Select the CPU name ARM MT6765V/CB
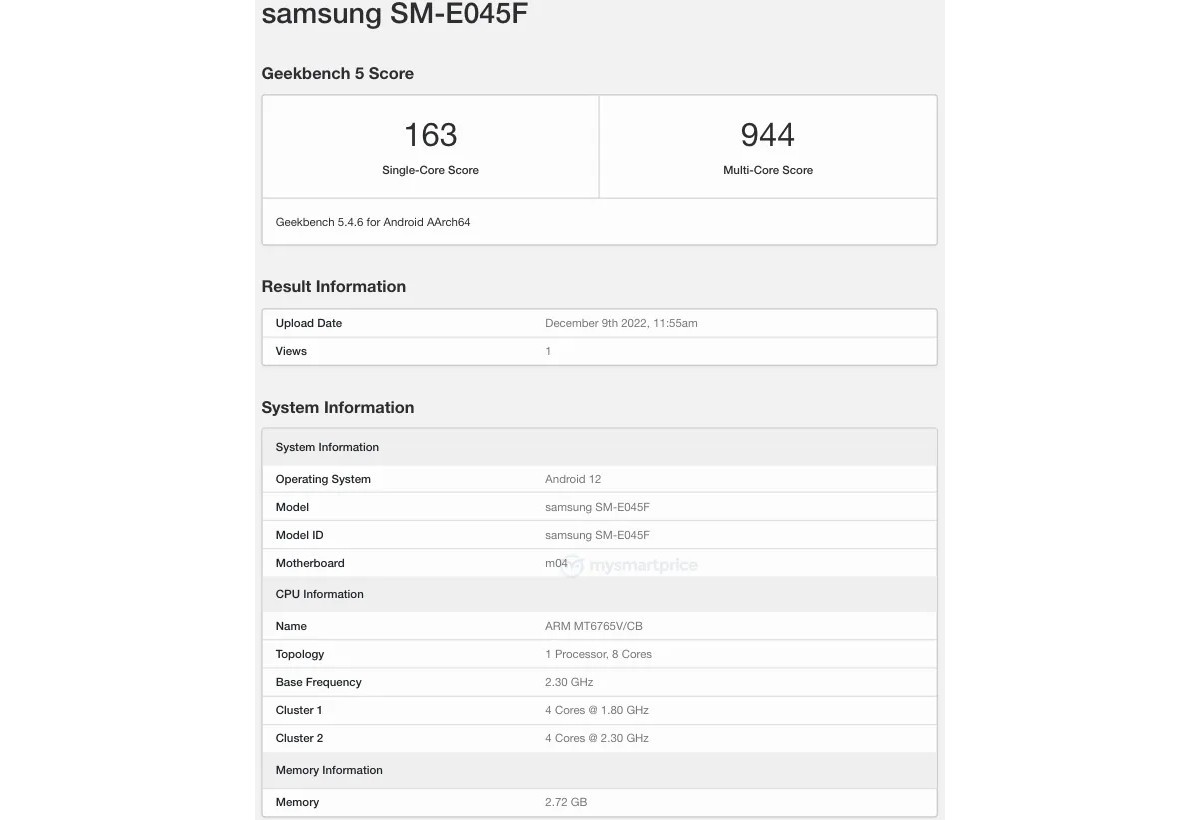1200x820 pixels. click(594, 626)
